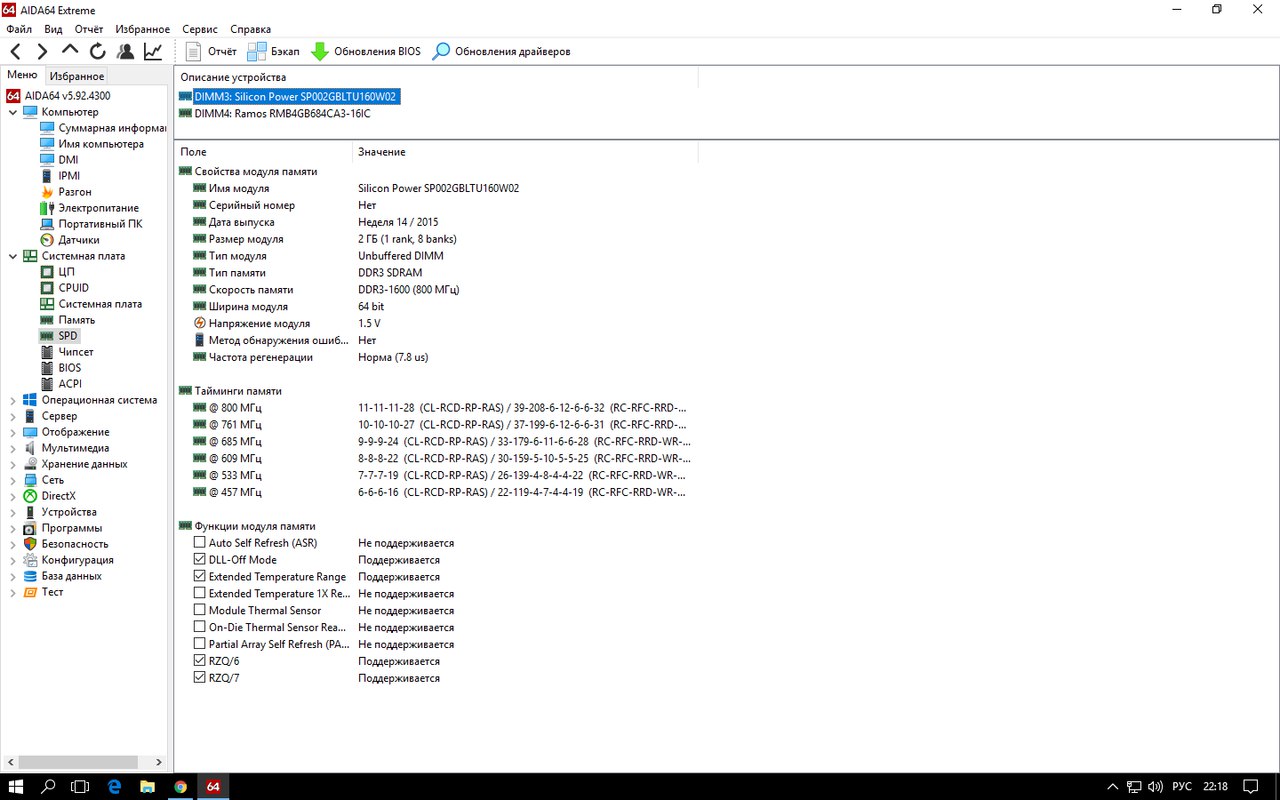Image resolution: width=1280 pixels, height=800 pixels.
Task: Open the graph chart toolbar icon
Action: (153, 51)
